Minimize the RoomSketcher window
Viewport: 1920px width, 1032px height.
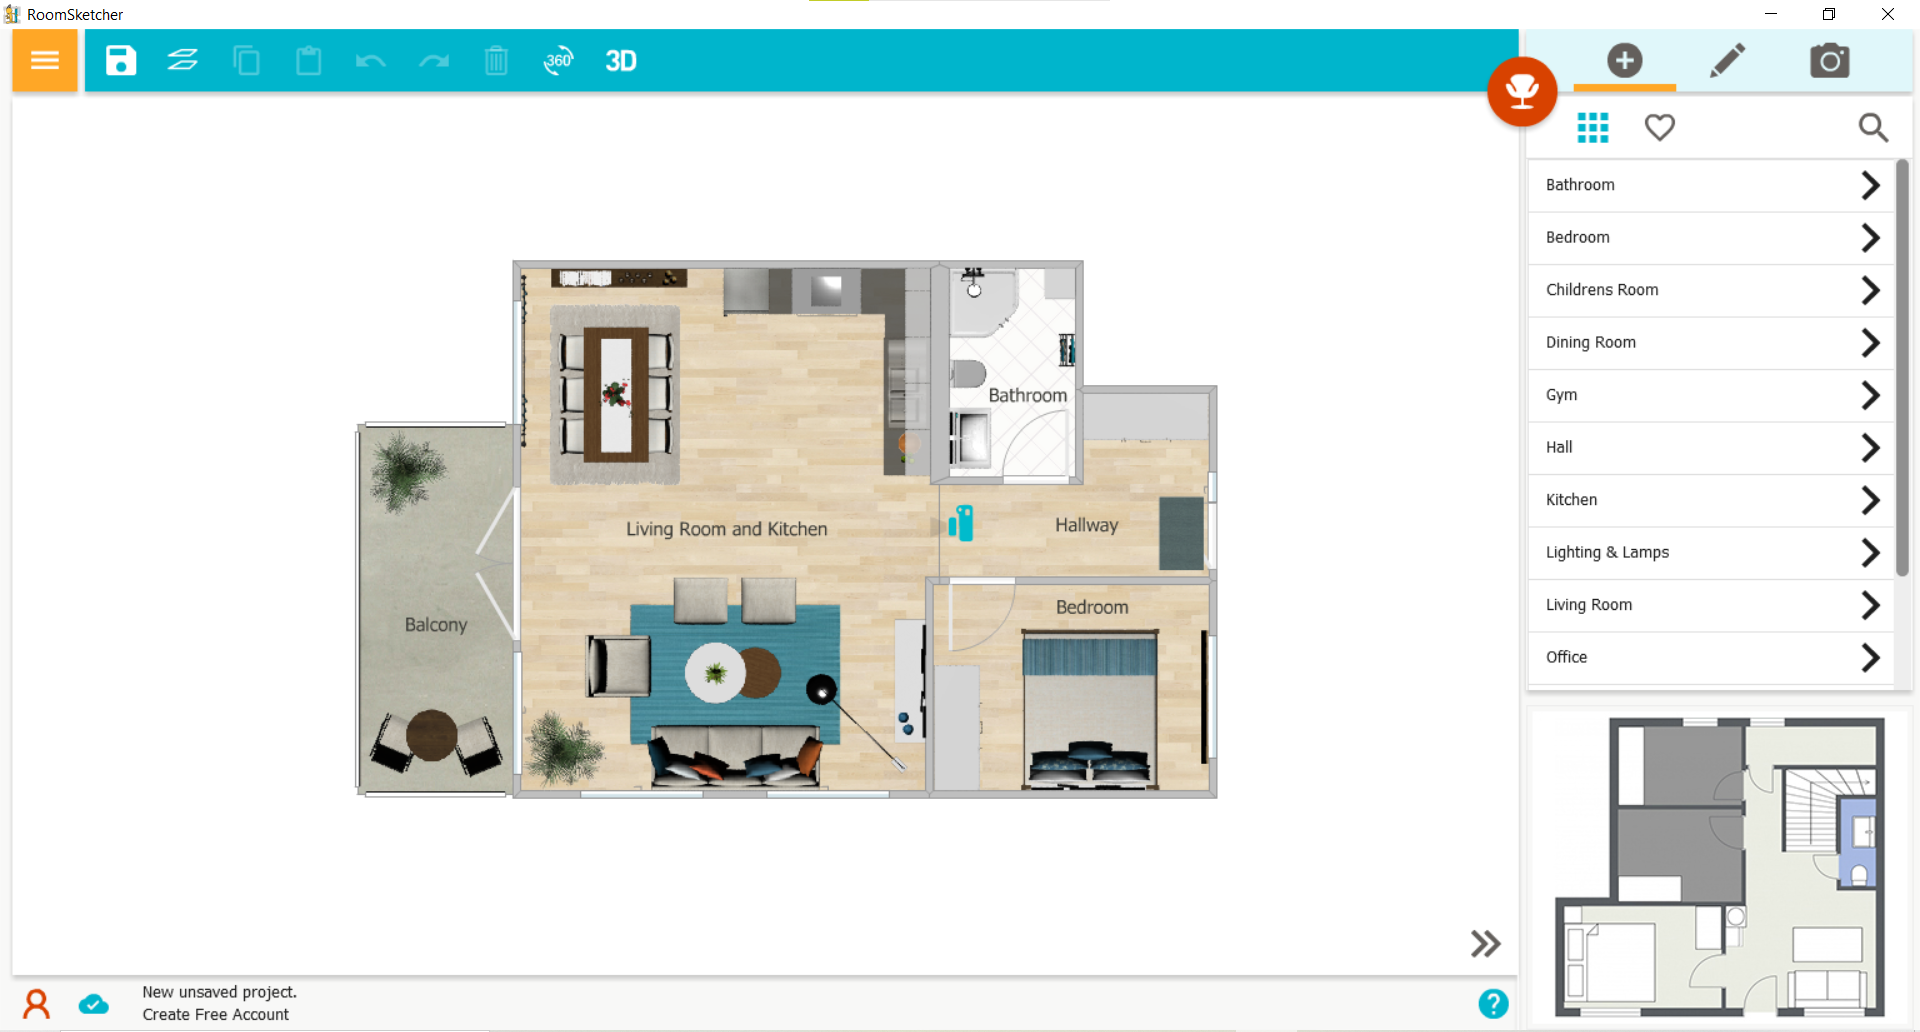[1771, 14]
